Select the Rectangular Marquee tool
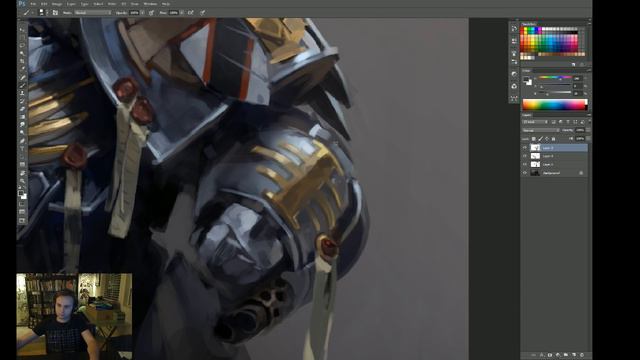 tap(22, 38)
